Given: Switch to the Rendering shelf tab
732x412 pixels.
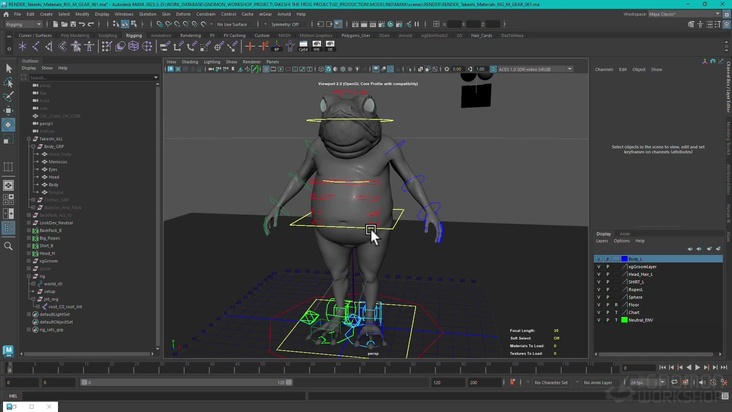Looking at the screenshot, I should (x=190, y=35).
